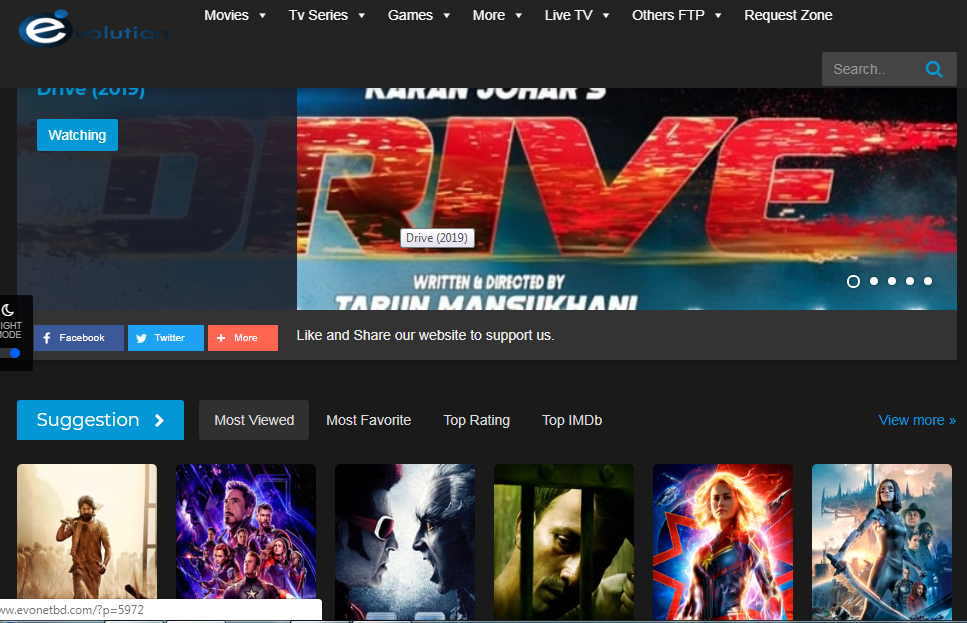
Task: Share the site on Twitter
Action: coord(166,338)
